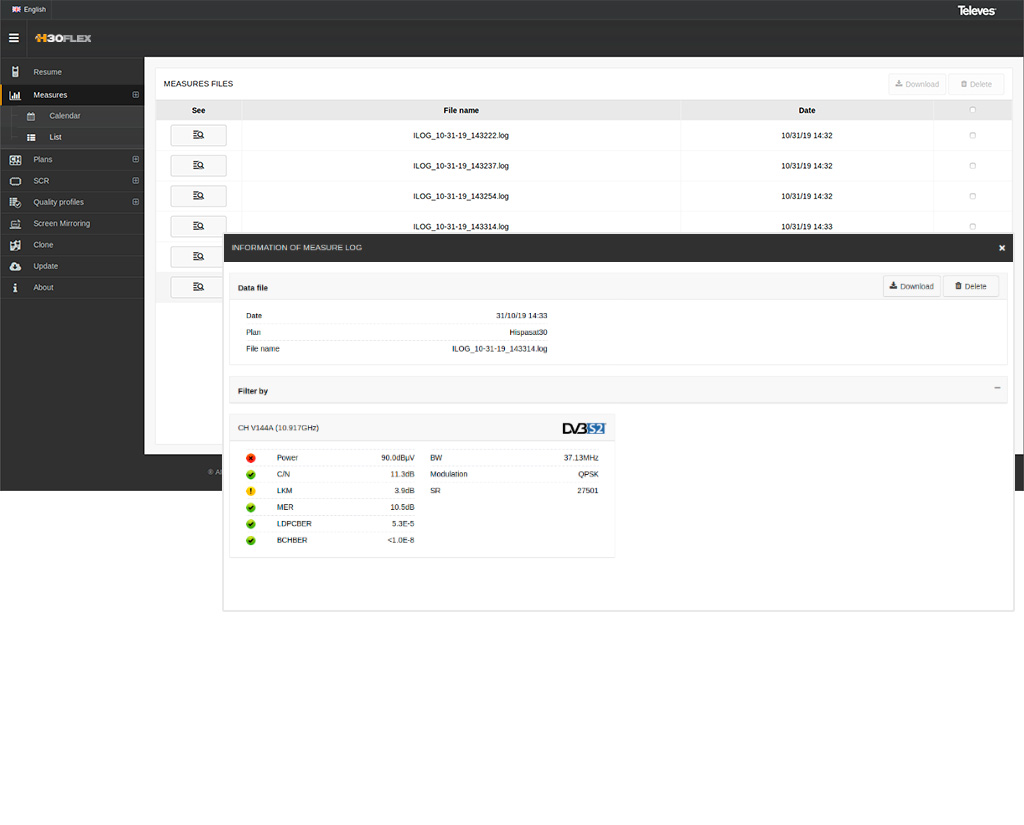Open the Screen Mirroring icon
Screen dimensions: 1024x825
click(15, 224)
